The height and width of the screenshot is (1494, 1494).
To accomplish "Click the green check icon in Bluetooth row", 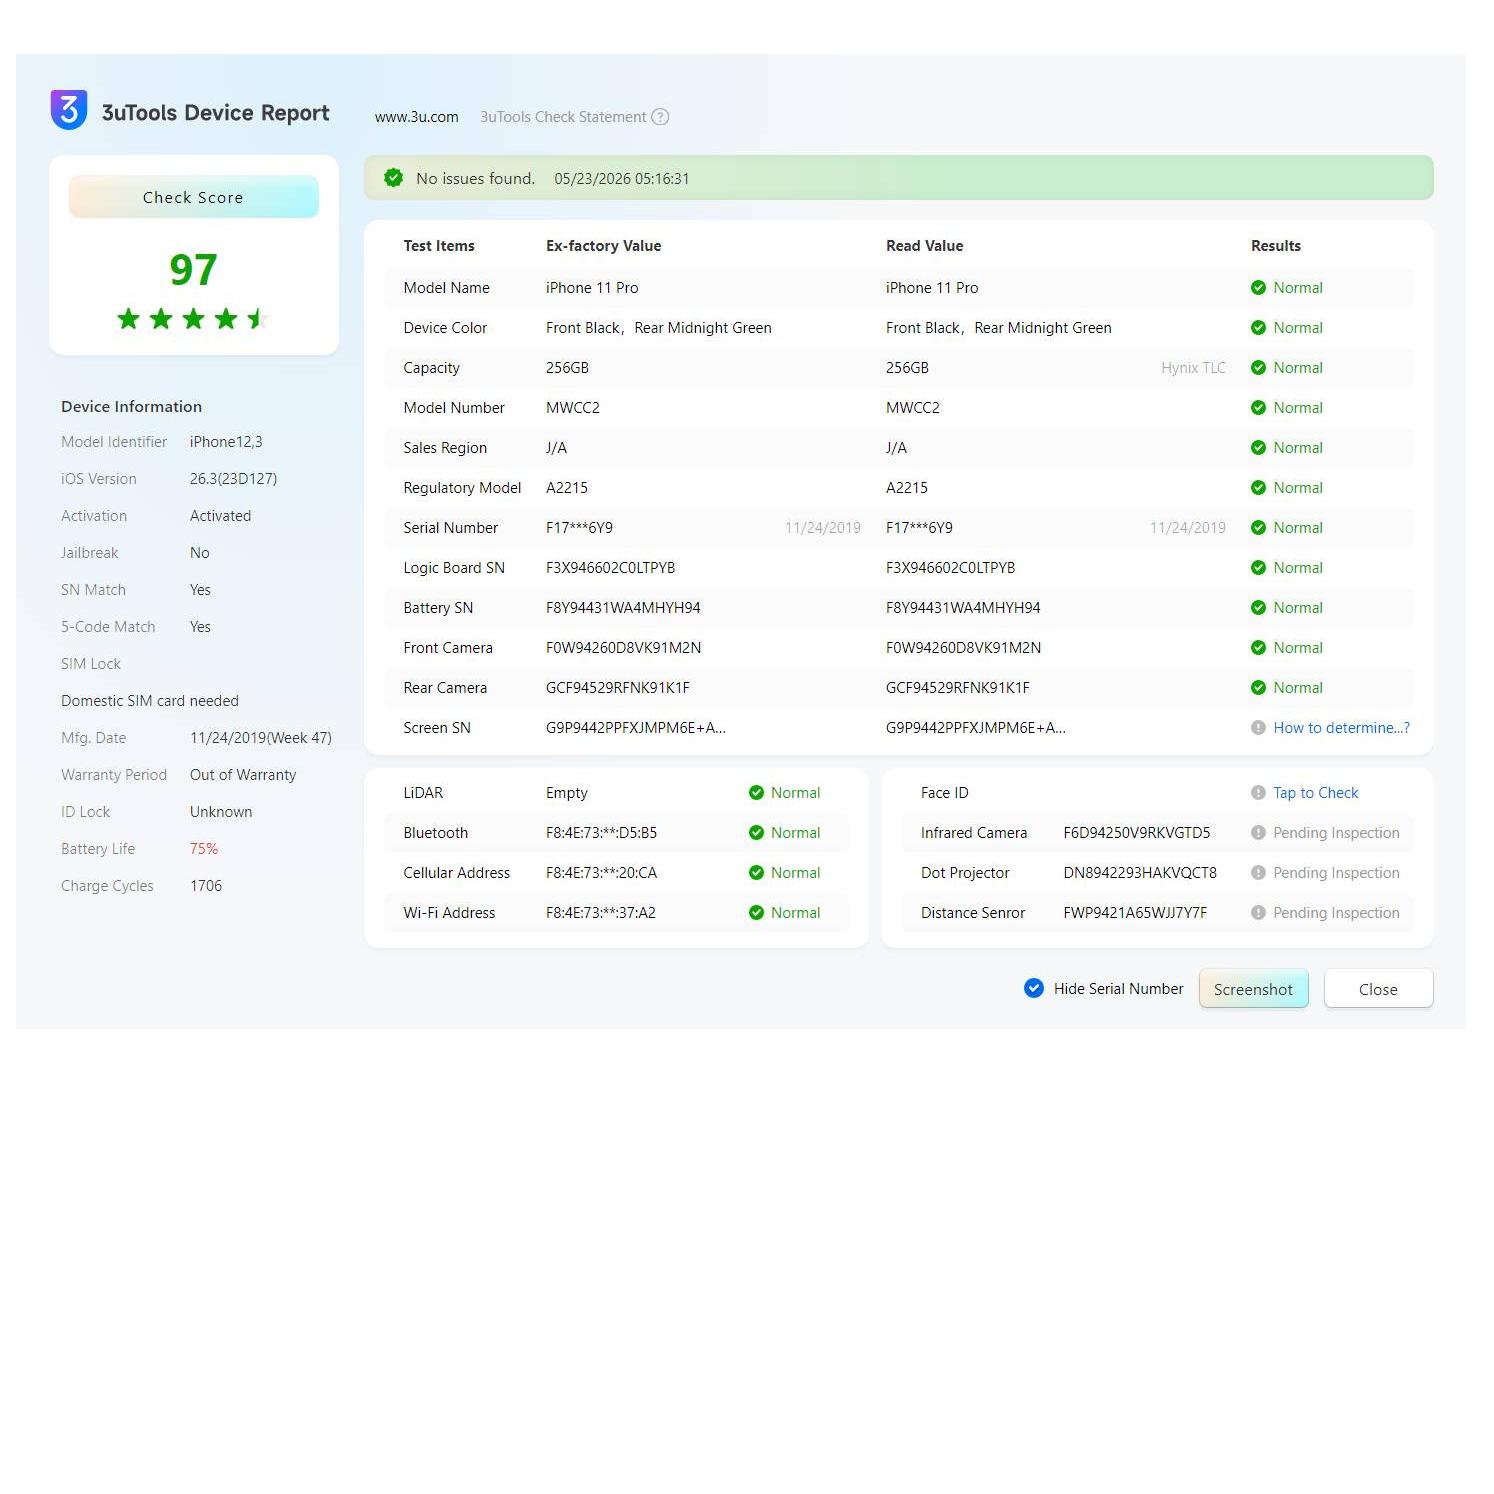I will coord(756,833).
